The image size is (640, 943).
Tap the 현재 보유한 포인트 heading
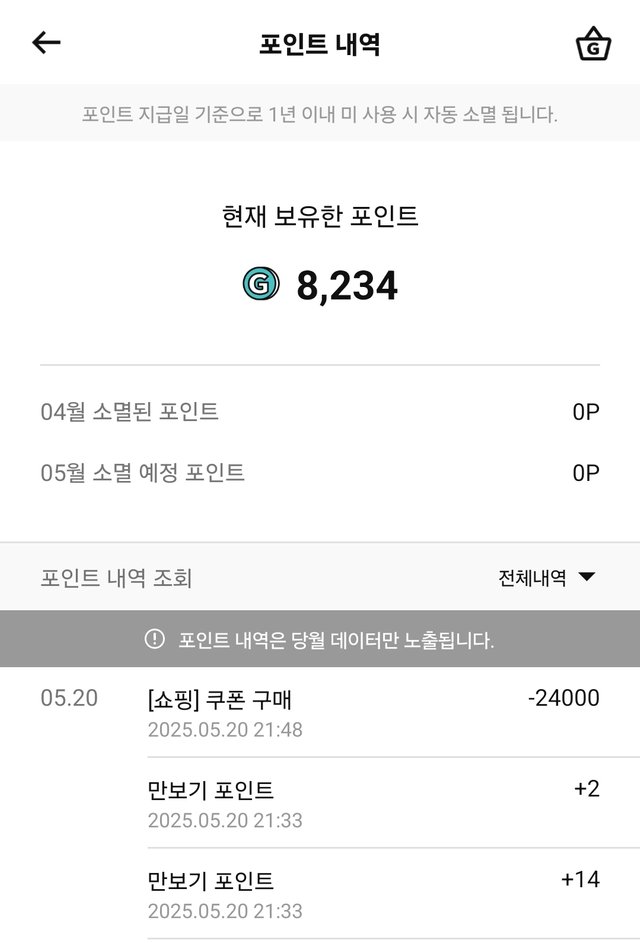coord(320,217)
